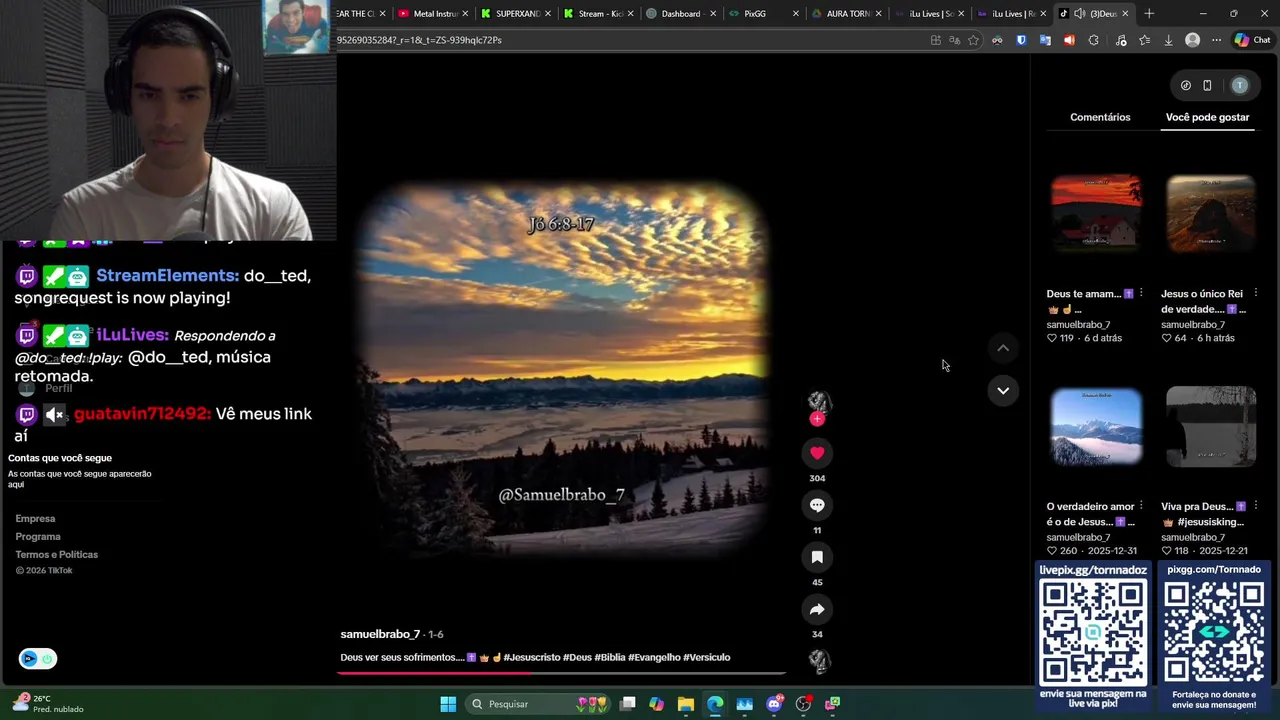Seek along the video progress bar

coord(561,673)
